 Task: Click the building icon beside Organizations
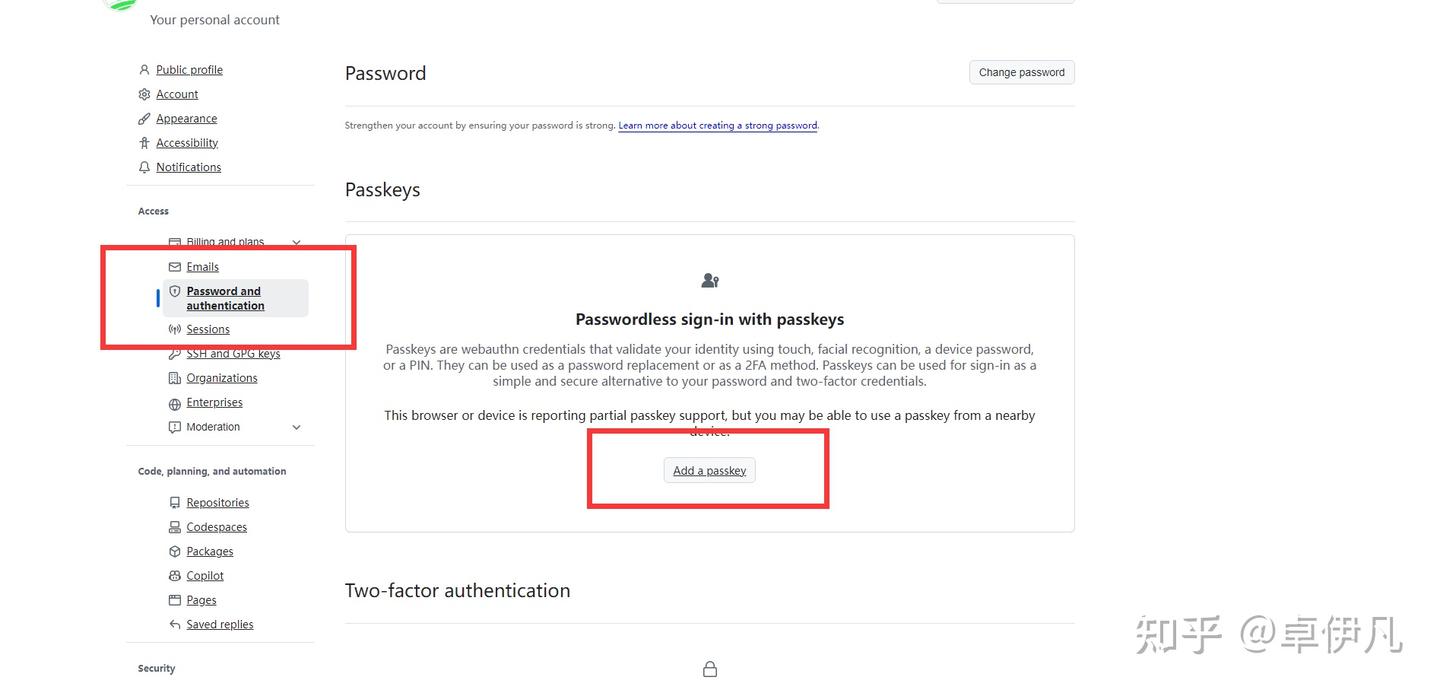[175, 378]
